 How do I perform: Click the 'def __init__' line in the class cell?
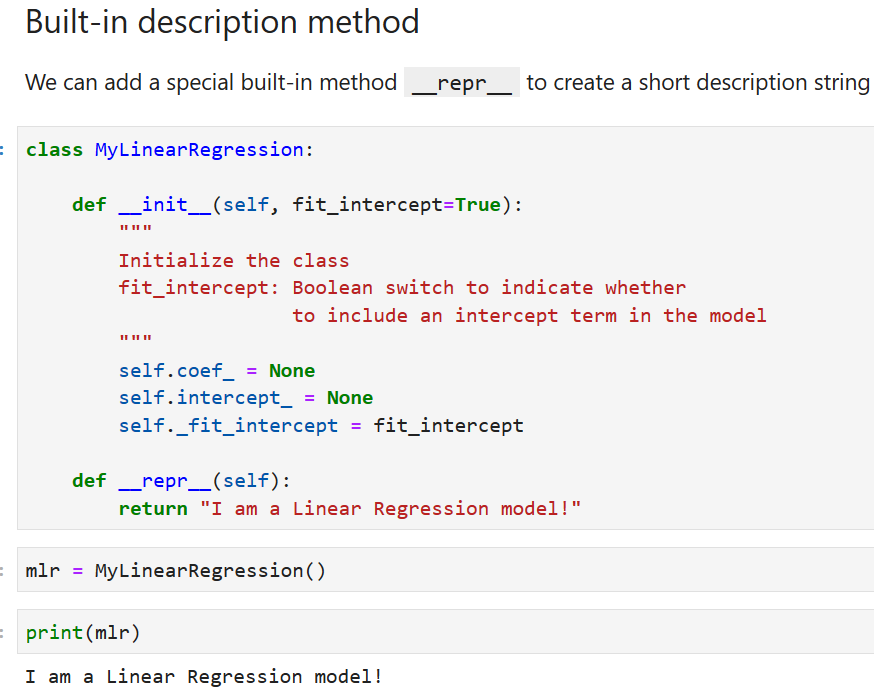click(x=297, y=205)
